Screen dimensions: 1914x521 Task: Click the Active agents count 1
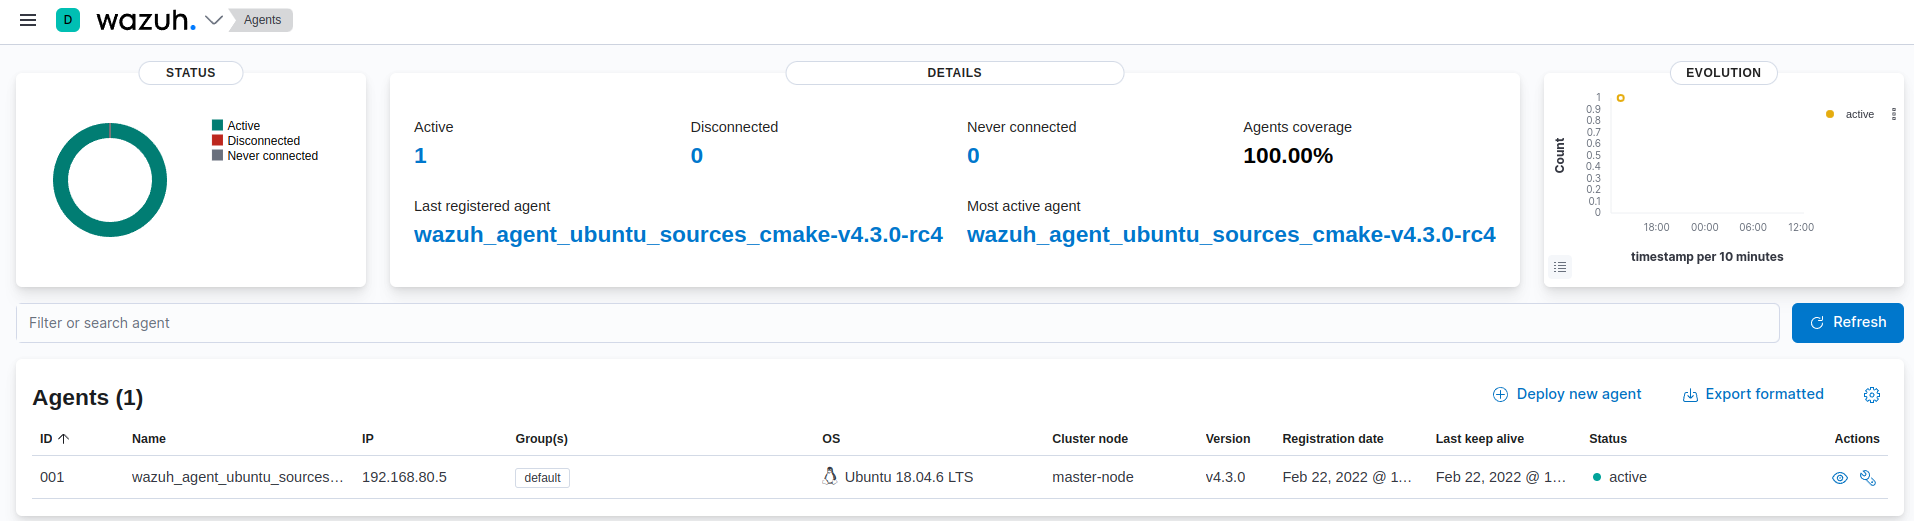tap(420, 156)
